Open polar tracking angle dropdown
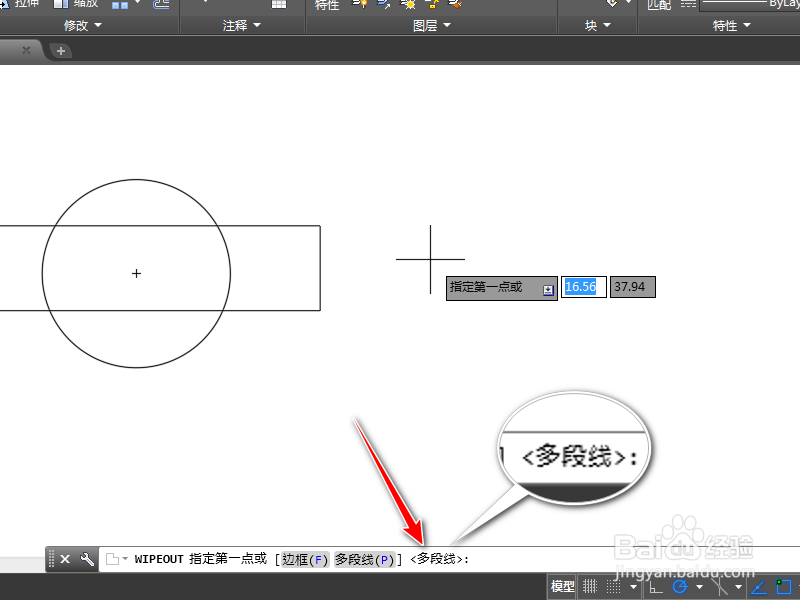Screen dimensions: 800x600 (699, 587)
